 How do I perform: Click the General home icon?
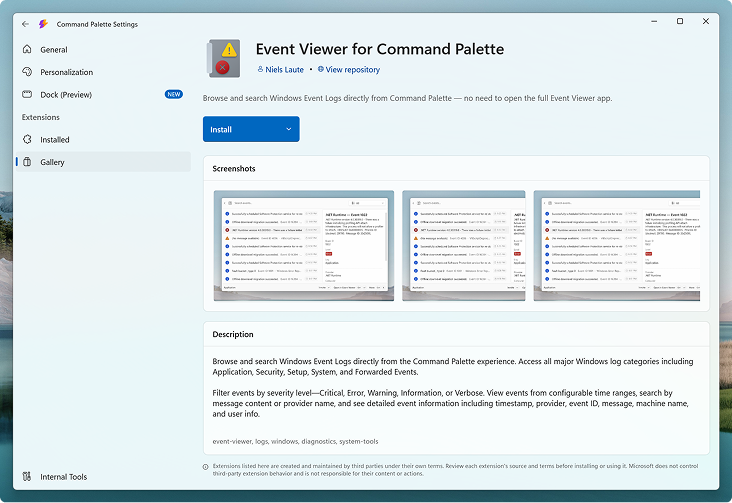point(27,49)
